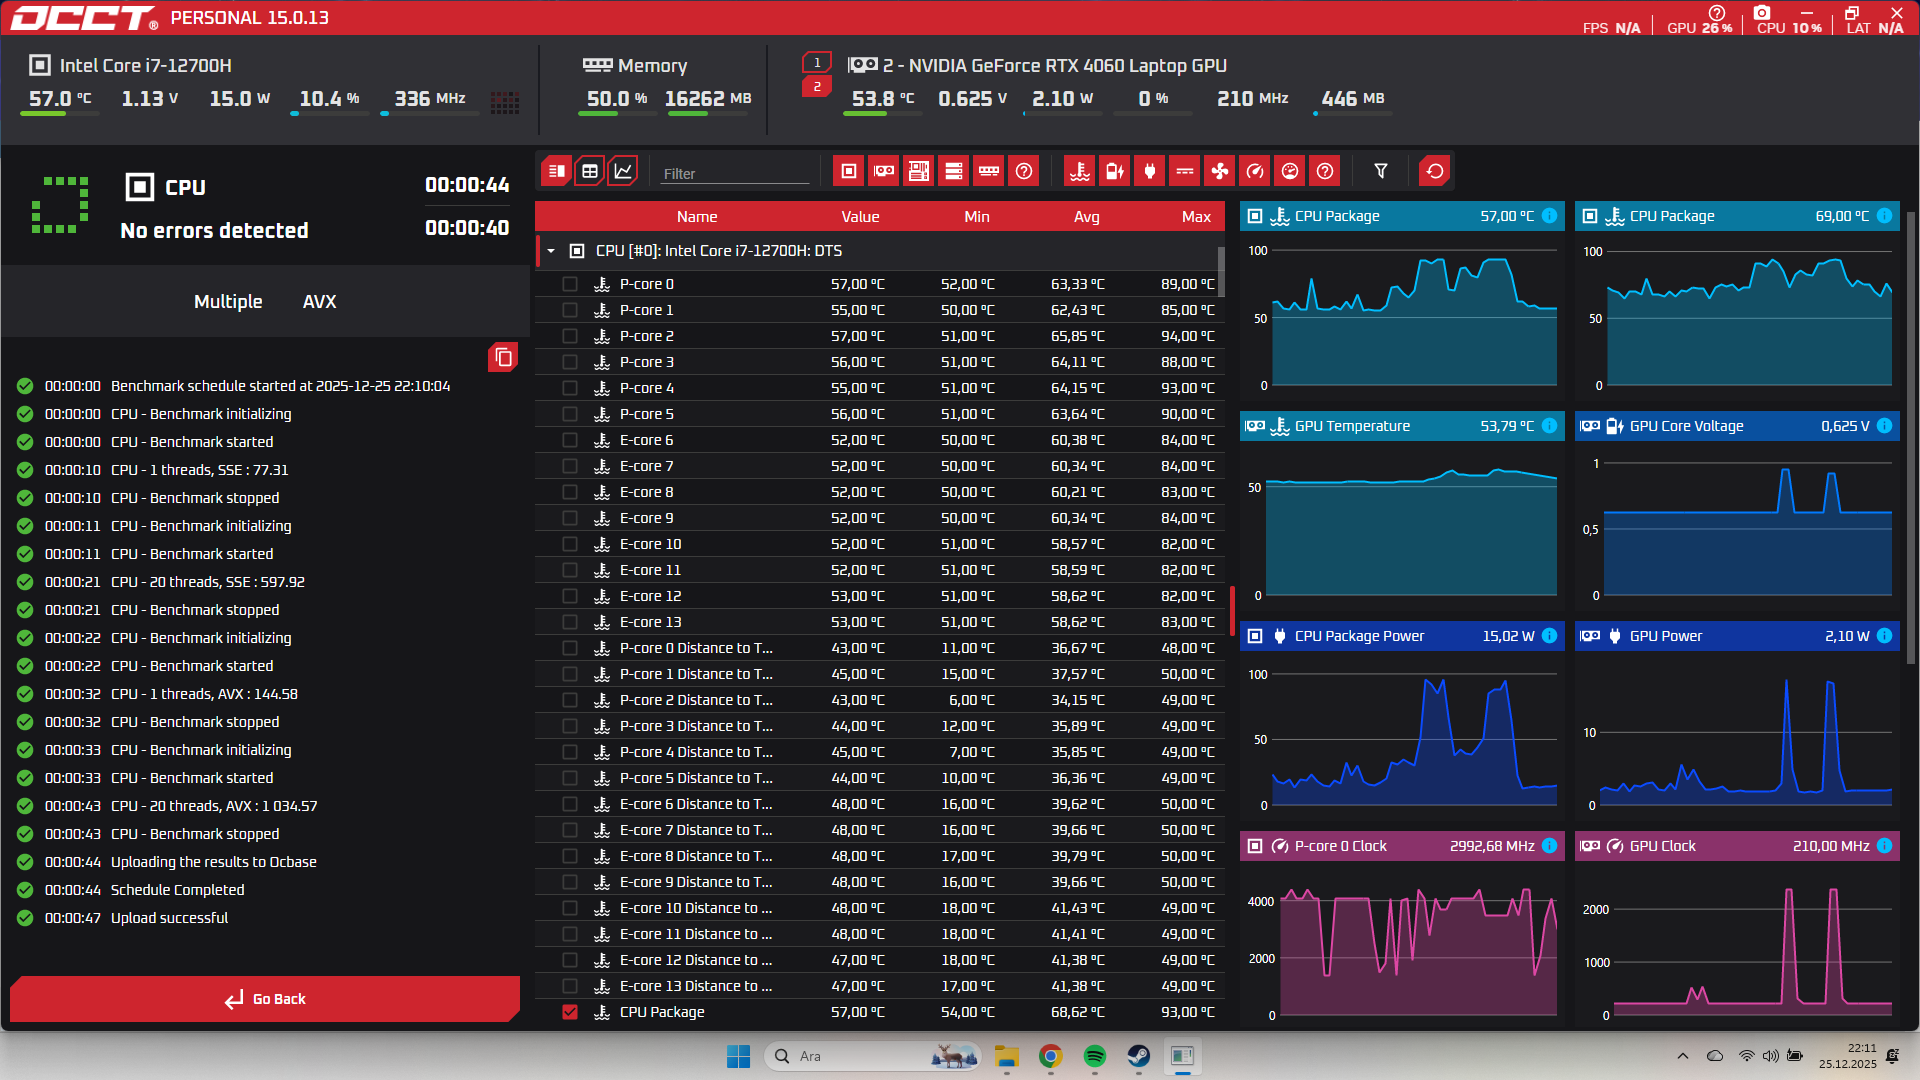Click the reset min/max refresh icon
The width and height of the screenshot is (1920, 1080).
coord(1435,171)
